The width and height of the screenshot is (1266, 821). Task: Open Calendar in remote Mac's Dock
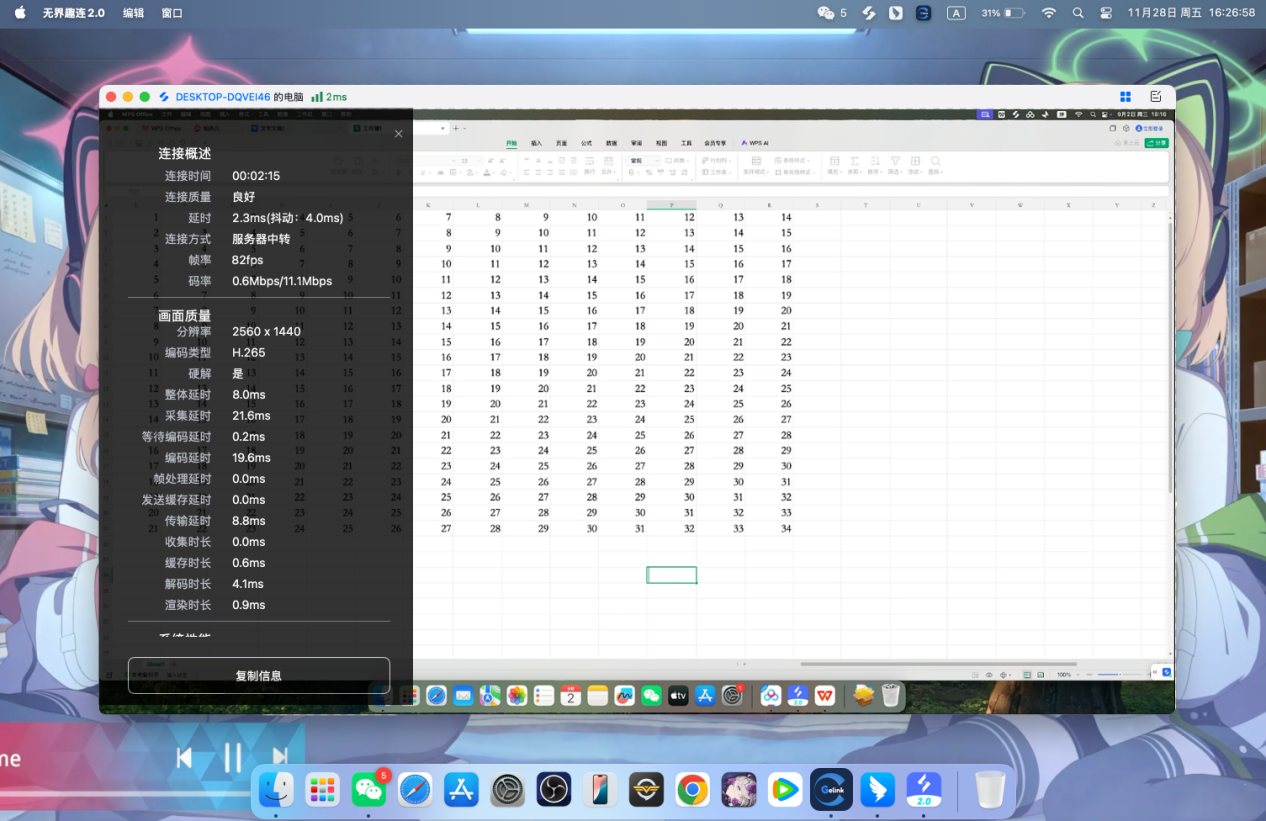pyautogui.click(x=570, y=695)
